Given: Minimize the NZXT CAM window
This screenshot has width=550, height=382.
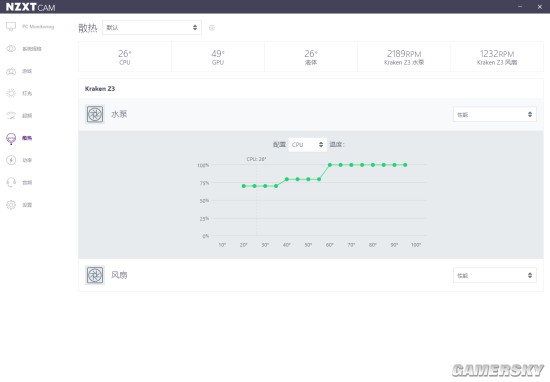Looking at the screenshot, I should pos(520,6).
